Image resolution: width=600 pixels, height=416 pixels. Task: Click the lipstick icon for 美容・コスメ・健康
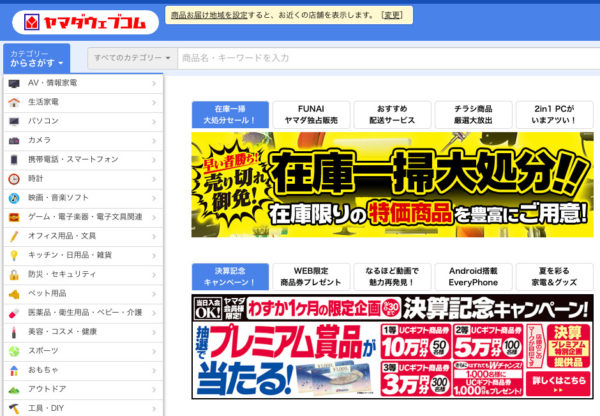14,332
